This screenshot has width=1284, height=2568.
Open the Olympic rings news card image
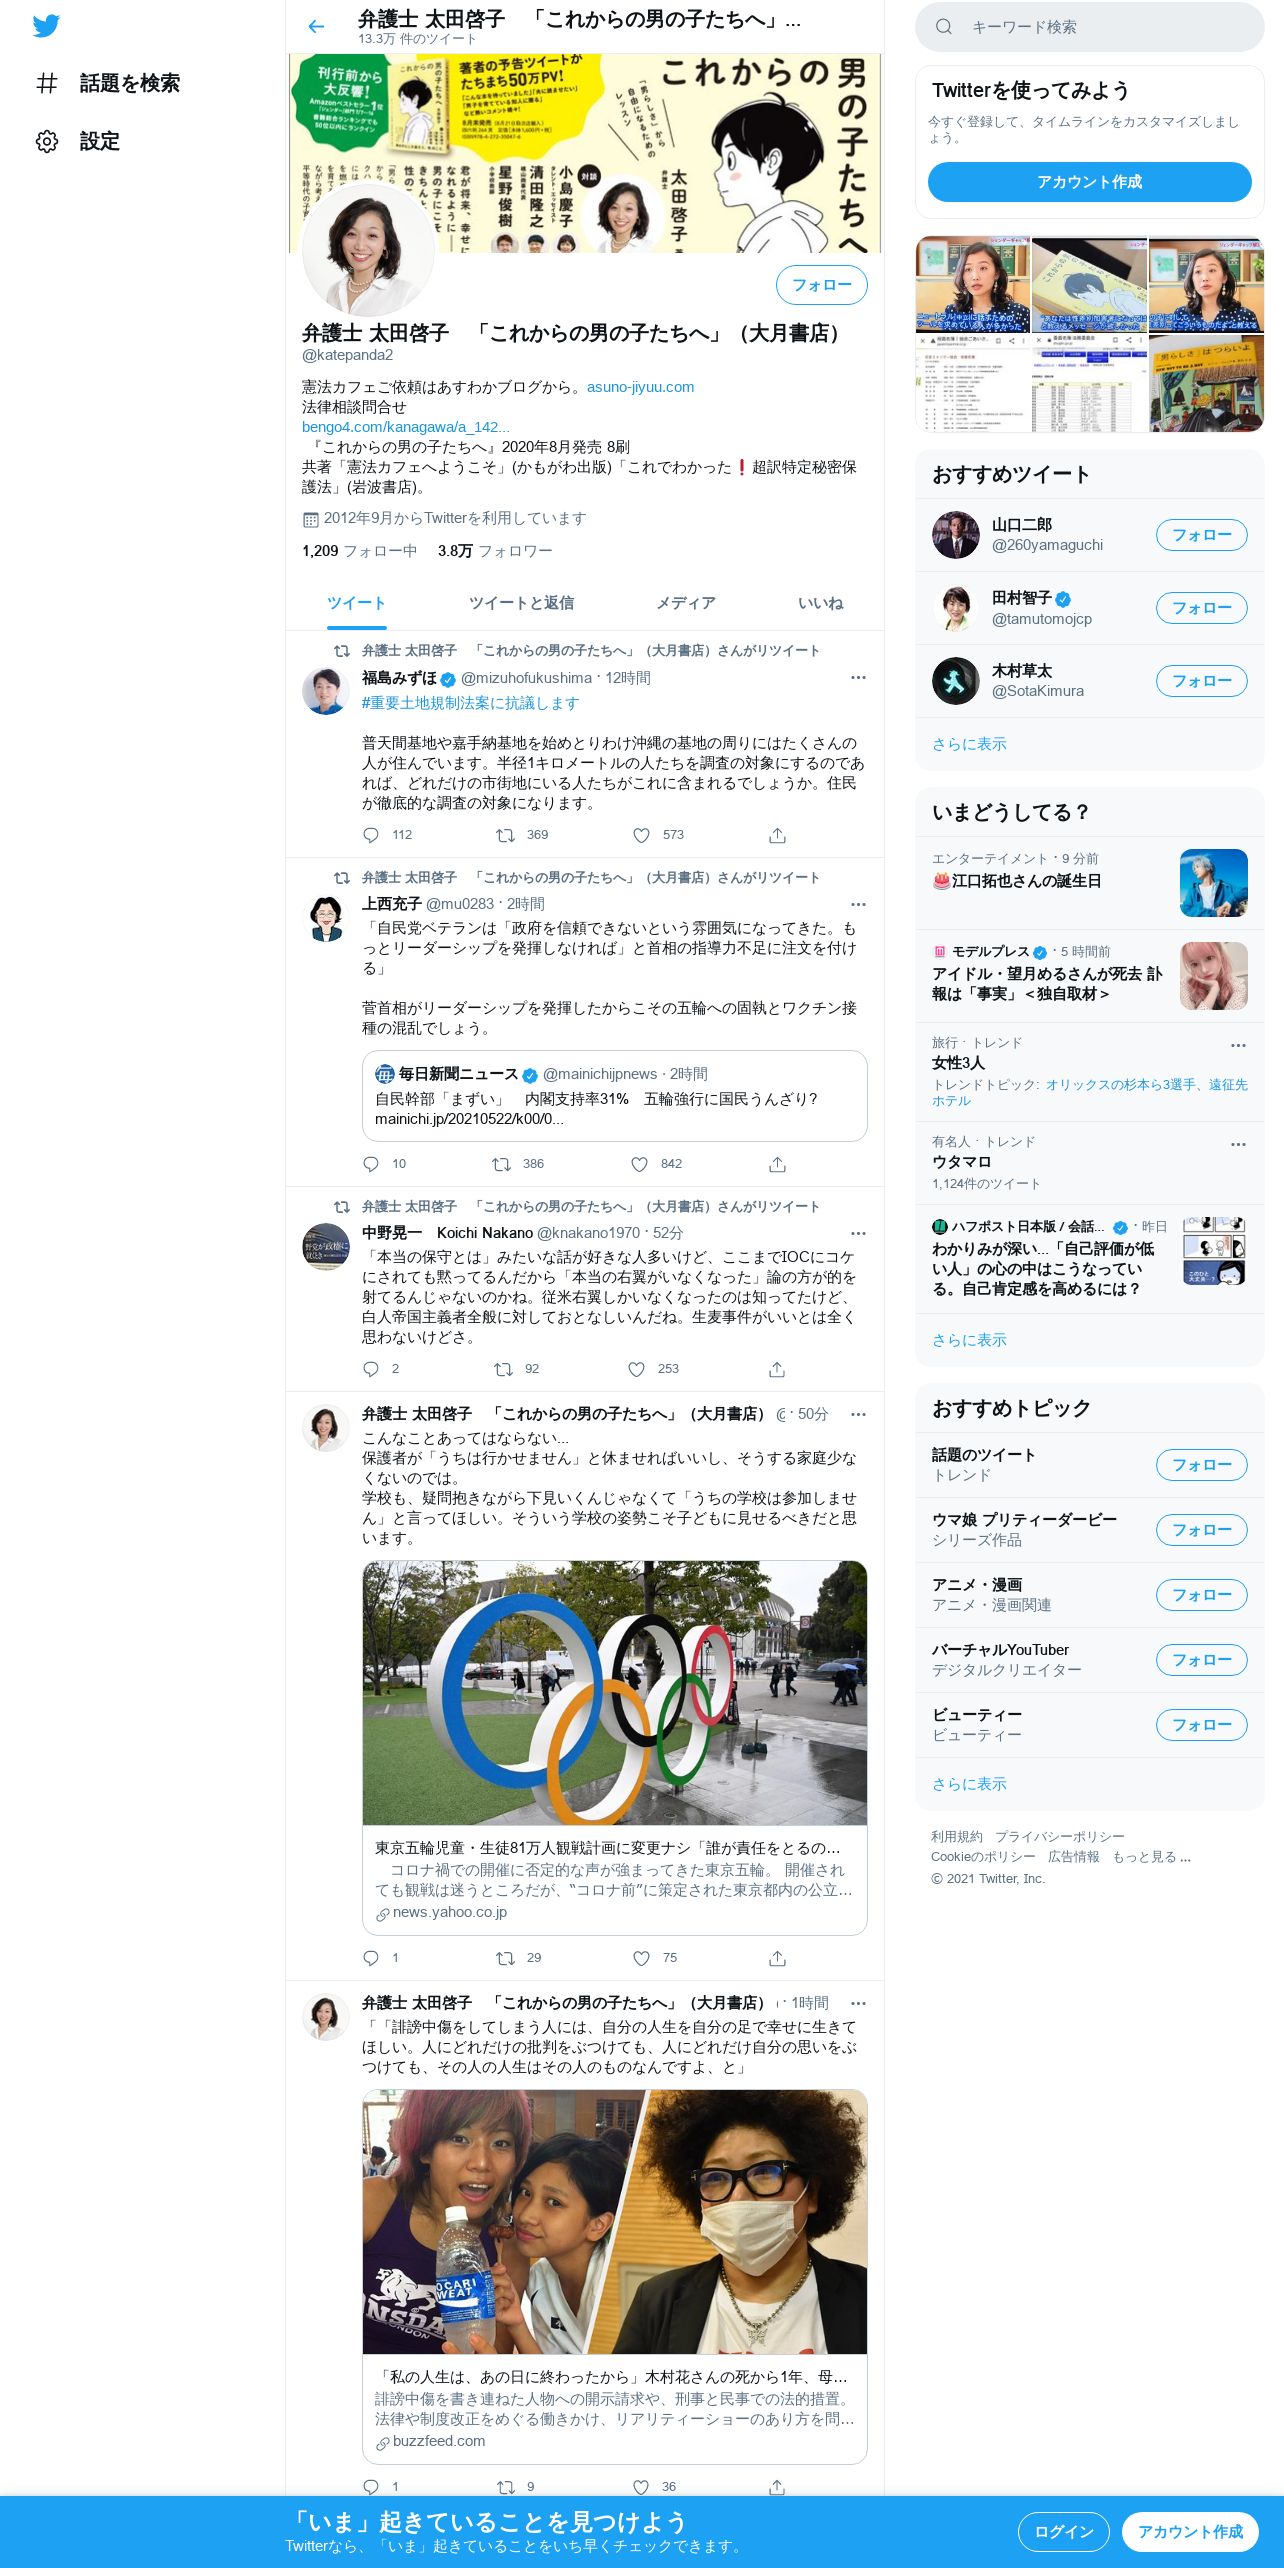(614, 1693)
